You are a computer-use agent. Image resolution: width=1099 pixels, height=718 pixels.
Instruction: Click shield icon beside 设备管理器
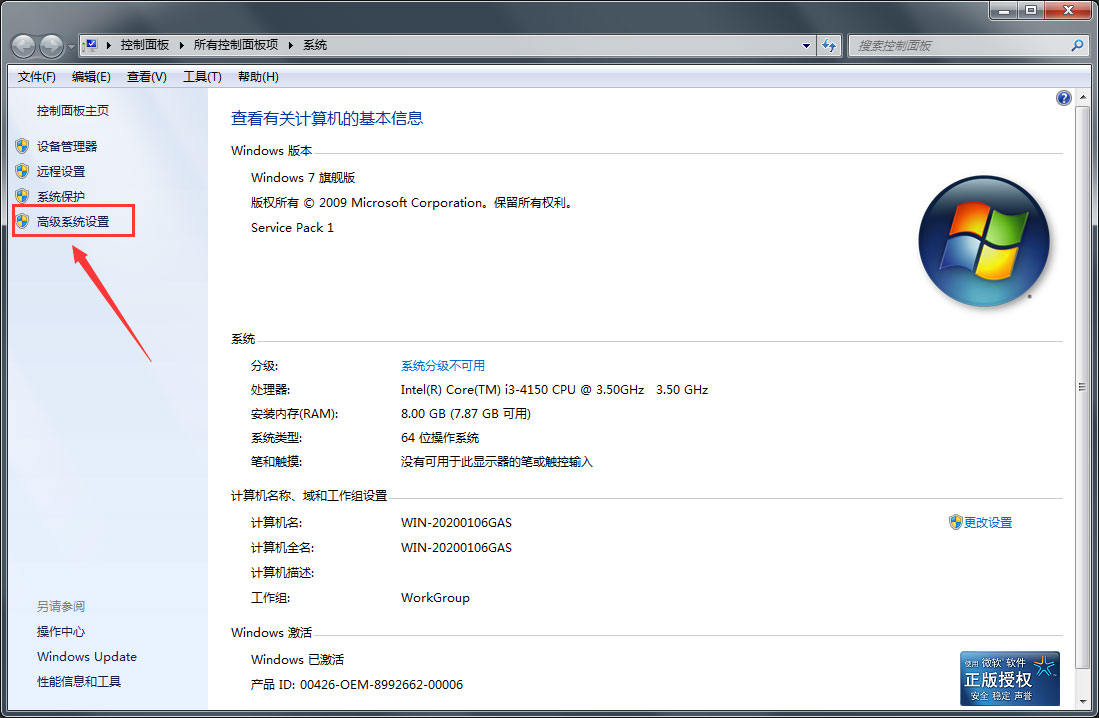point(22,146)
